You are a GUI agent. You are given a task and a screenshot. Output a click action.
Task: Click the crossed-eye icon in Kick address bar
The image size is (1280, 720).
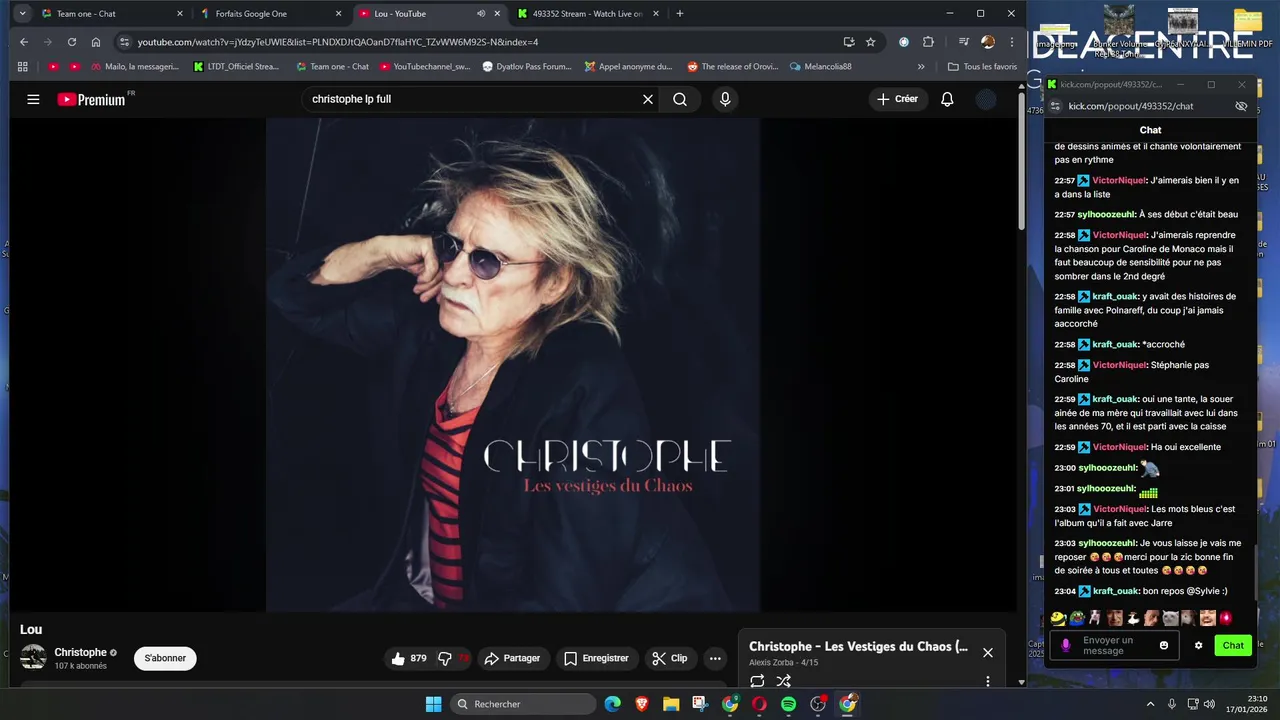pyautogui.click(x=1241, y=106)
